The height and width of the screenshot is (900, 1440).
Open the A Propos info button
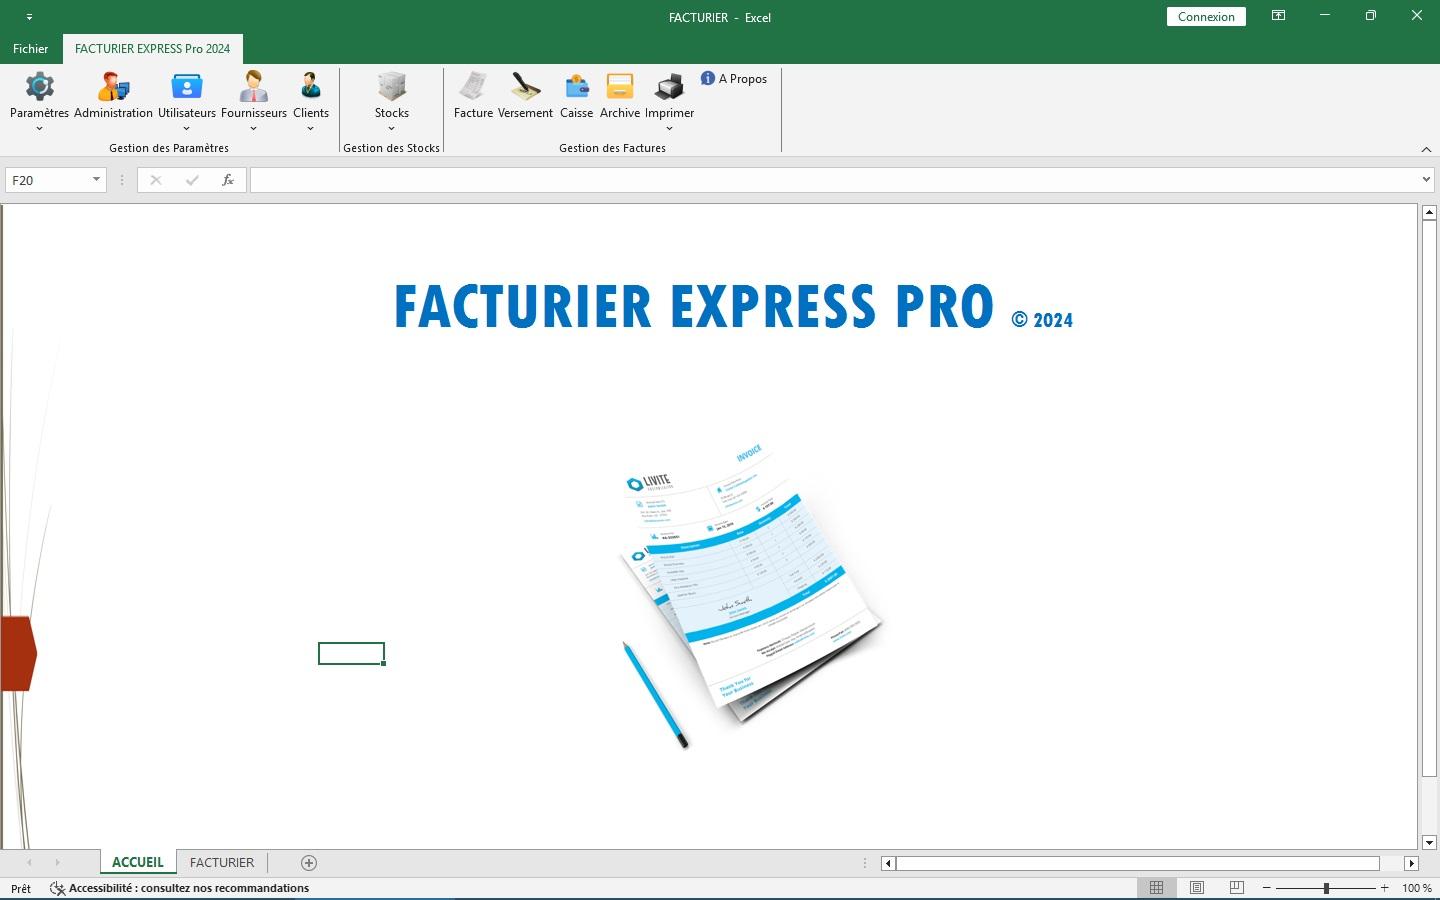click(734, 78)
